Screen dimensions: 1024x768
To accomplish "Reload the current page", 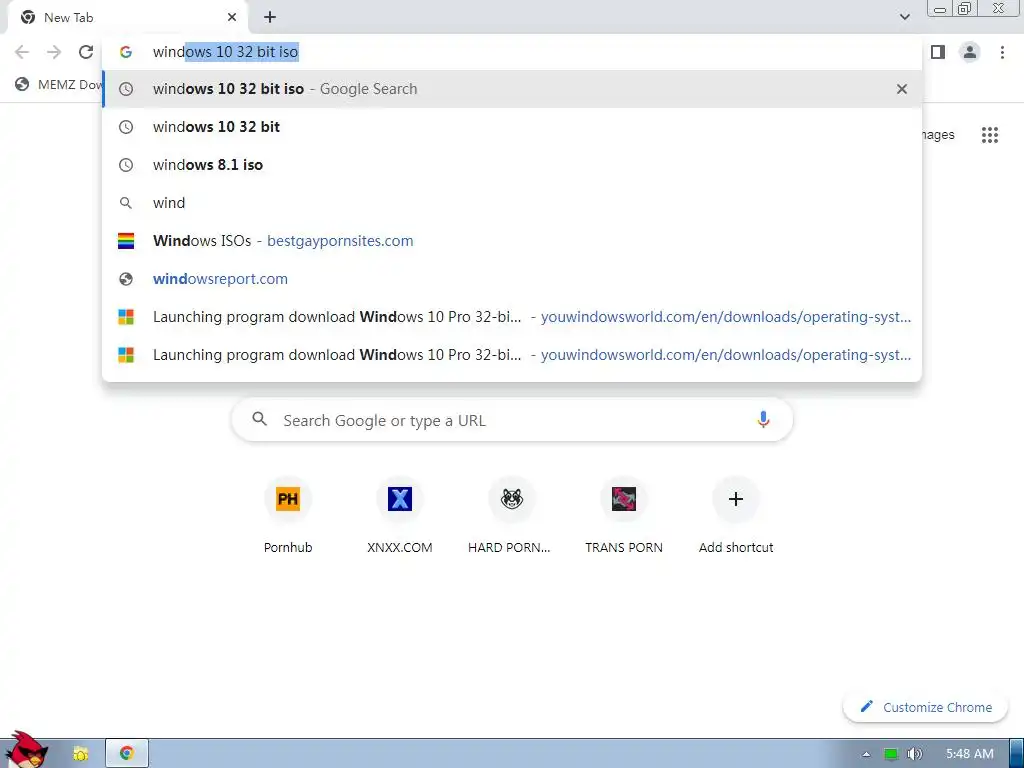I will (x=86, y=52).
